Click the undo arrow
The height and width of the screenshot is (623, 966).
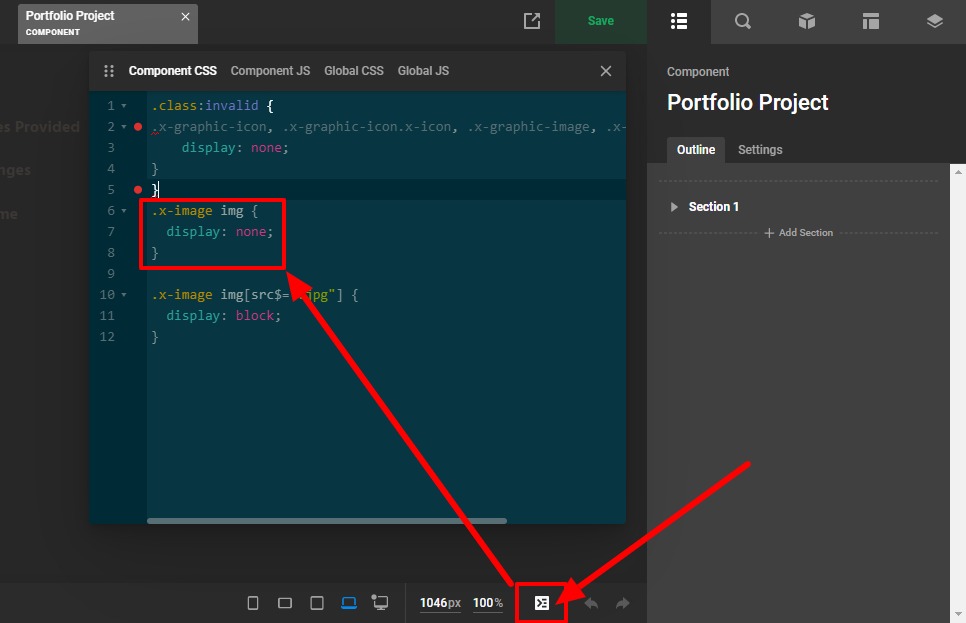(591, 603)
